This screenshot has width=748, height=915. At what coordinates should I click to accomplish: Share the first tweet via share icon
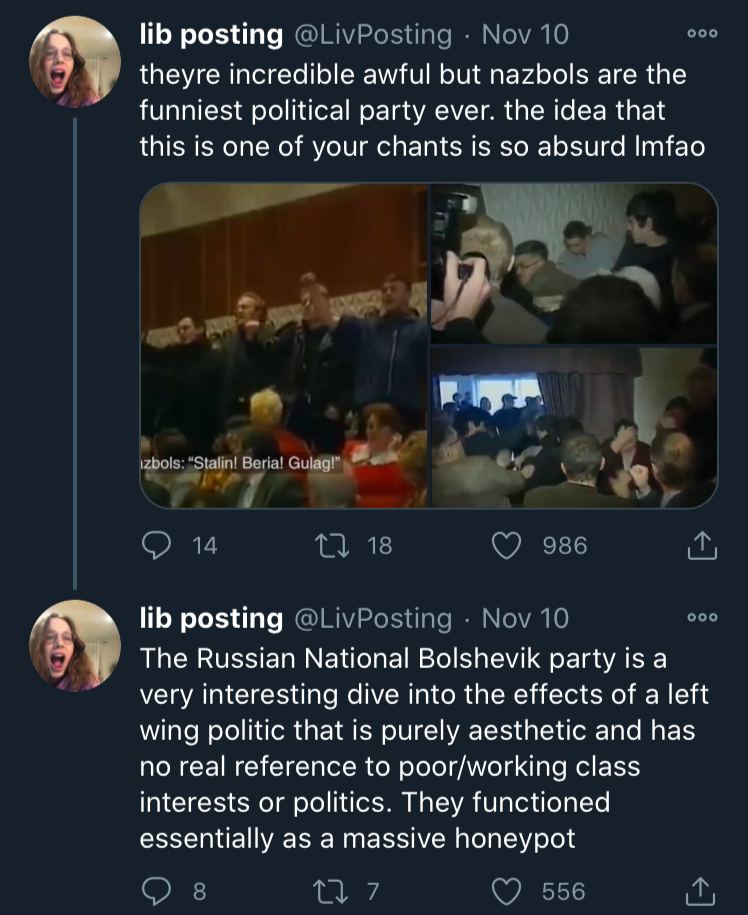click(701, 546)
